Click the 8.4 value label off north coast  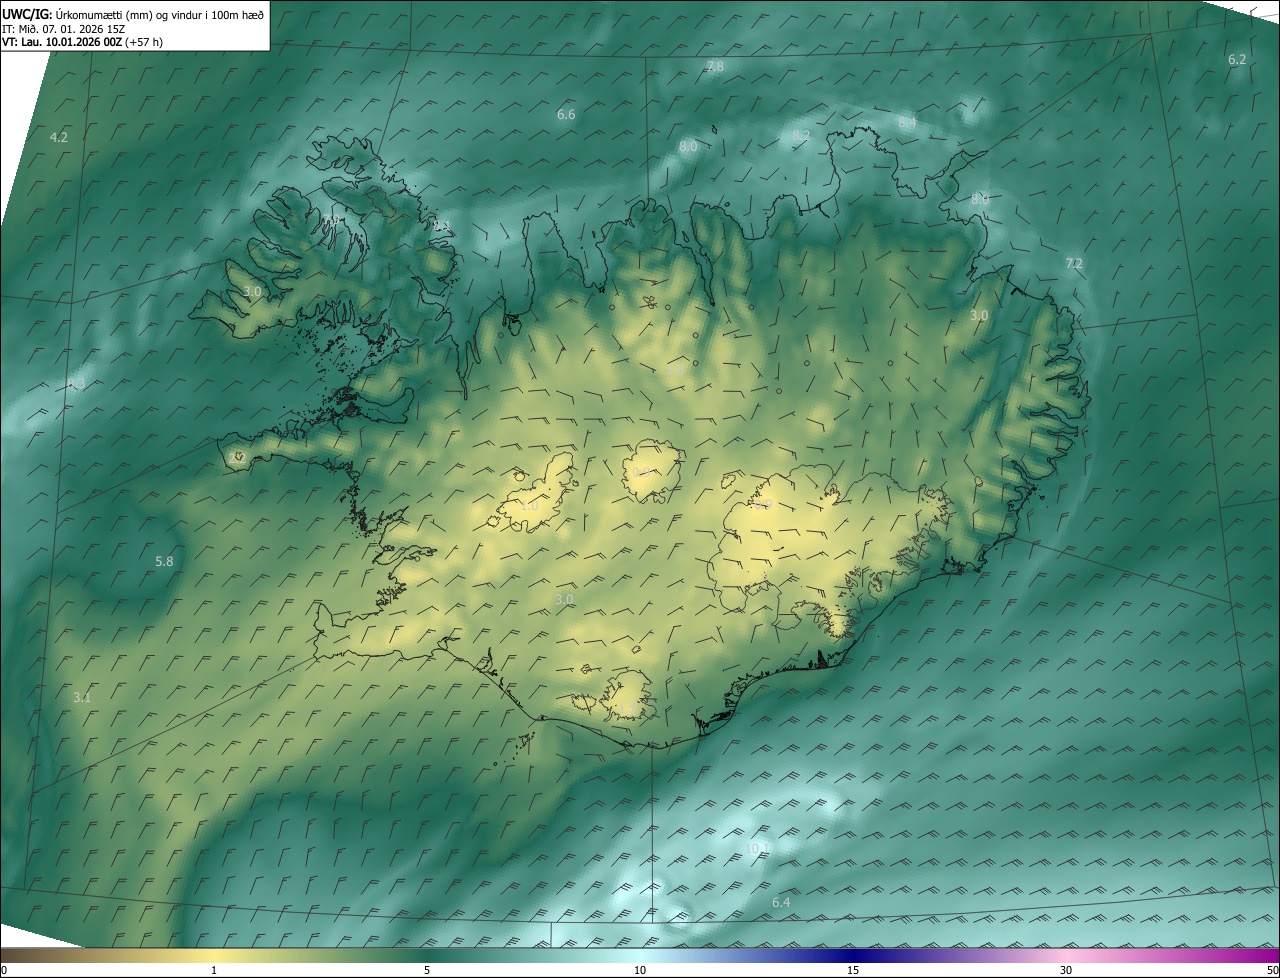[907, 122]
